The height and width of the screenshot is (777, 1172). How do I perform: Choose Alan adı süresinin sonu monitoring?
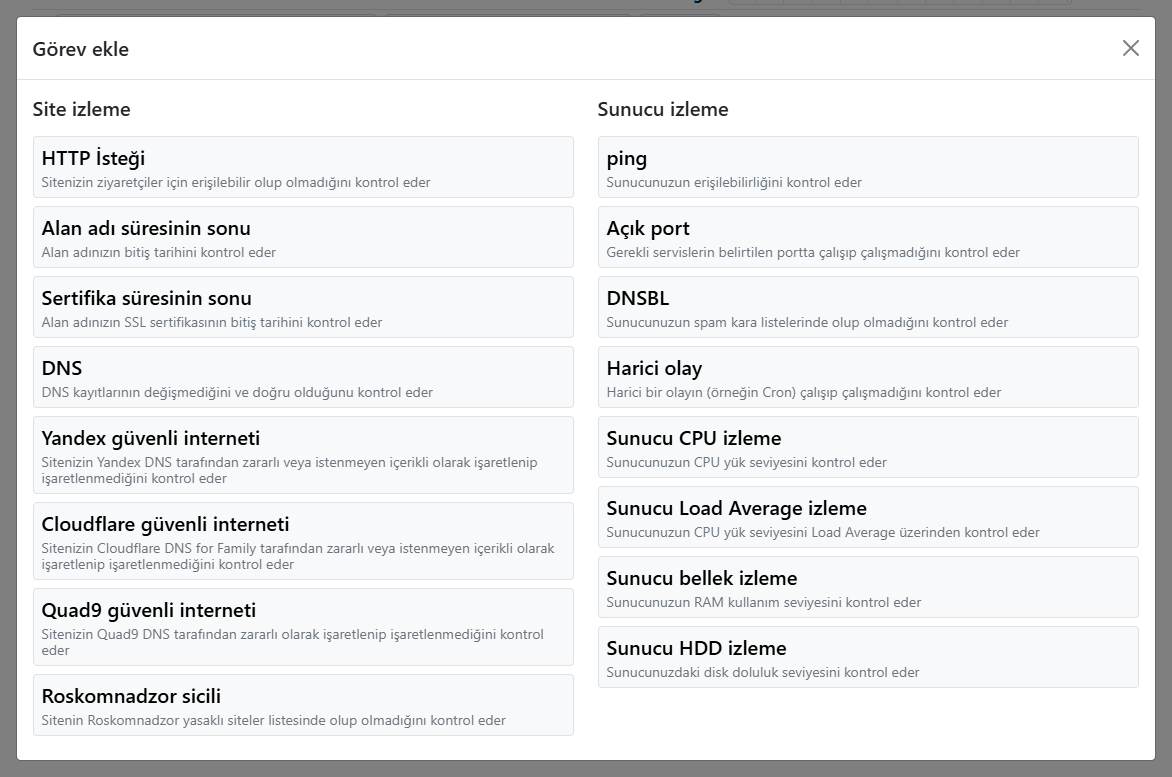coord(303,237)
